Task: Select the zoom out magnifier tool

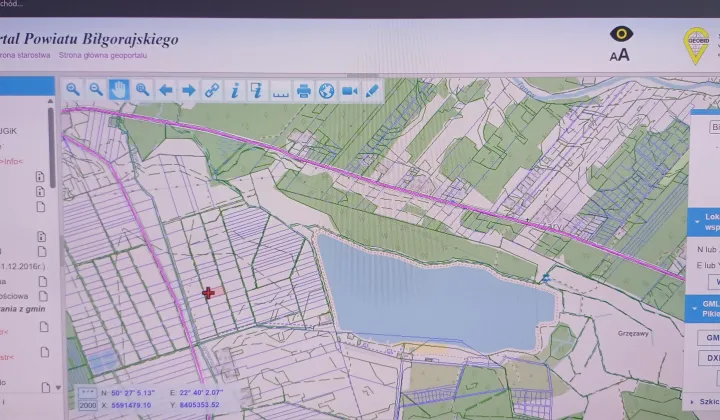Action: [96, 90]
